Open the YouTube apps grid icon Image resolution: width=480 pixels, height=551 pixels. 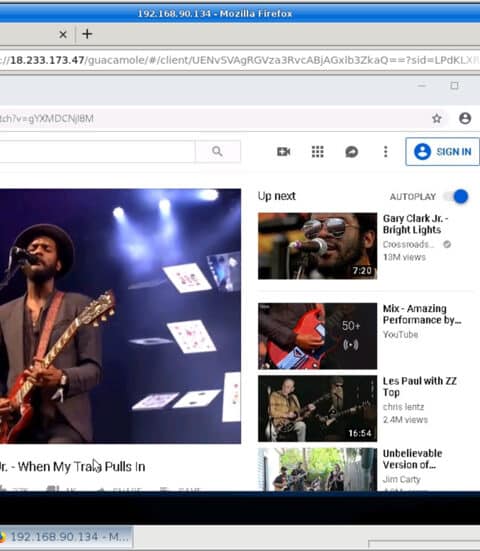(x=318, y=151)
